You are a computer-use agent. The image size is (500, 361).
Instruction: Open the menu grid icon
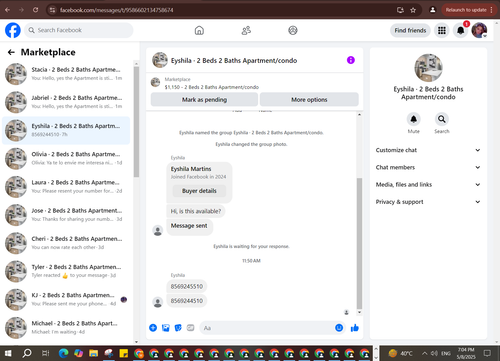point(442,30)
